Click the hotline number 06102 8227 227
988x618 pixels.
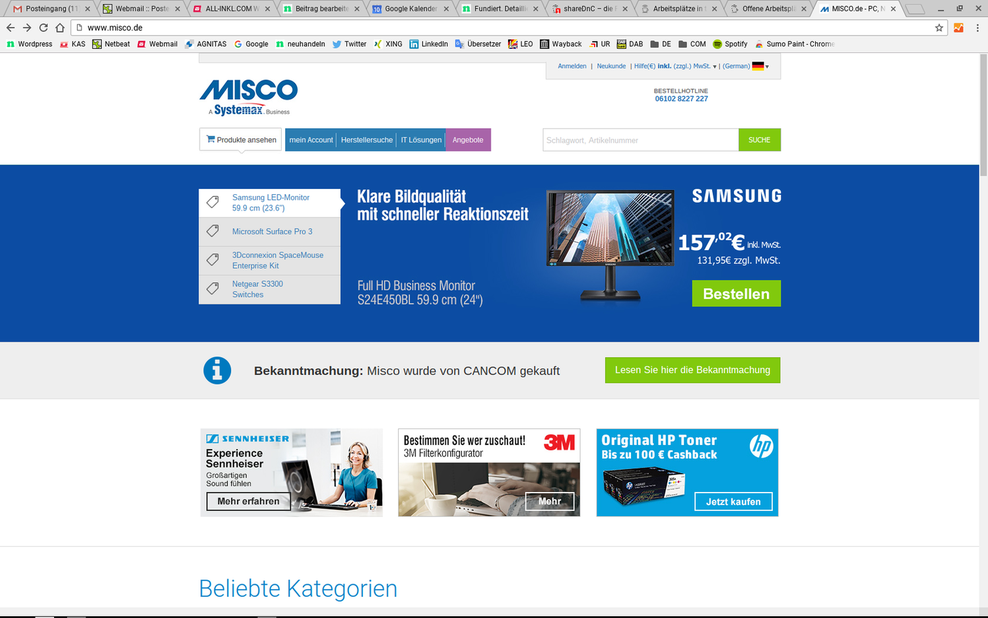pos(681,99)
